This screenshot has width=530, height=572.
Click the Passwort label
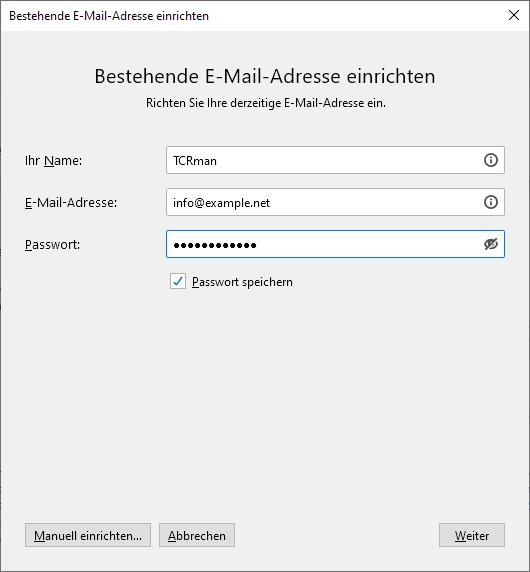point(53,244)
